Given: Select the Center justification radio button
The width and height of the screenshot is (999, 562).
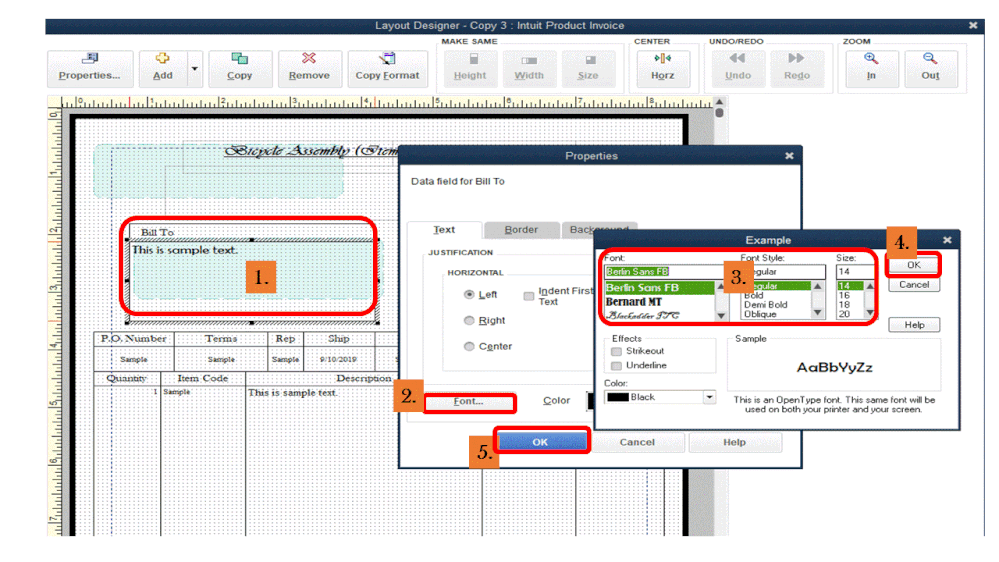Looking at the screenshot, I should (470, 347).
